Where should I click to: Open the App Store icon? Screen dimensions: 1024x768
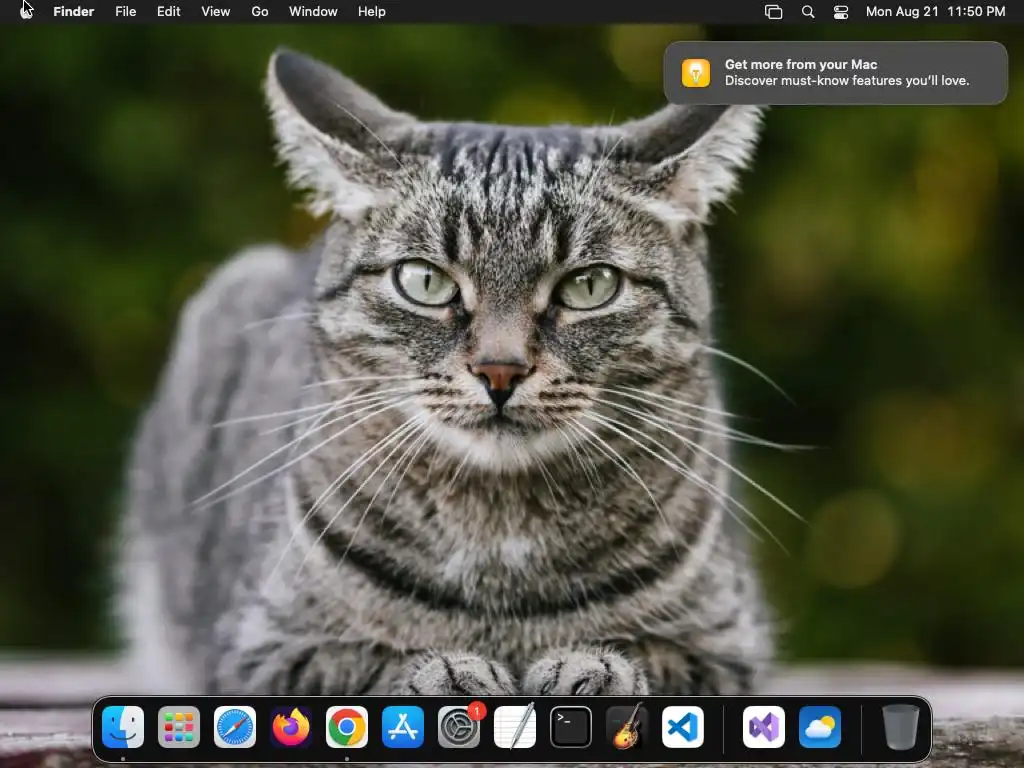tap(403, 727)
